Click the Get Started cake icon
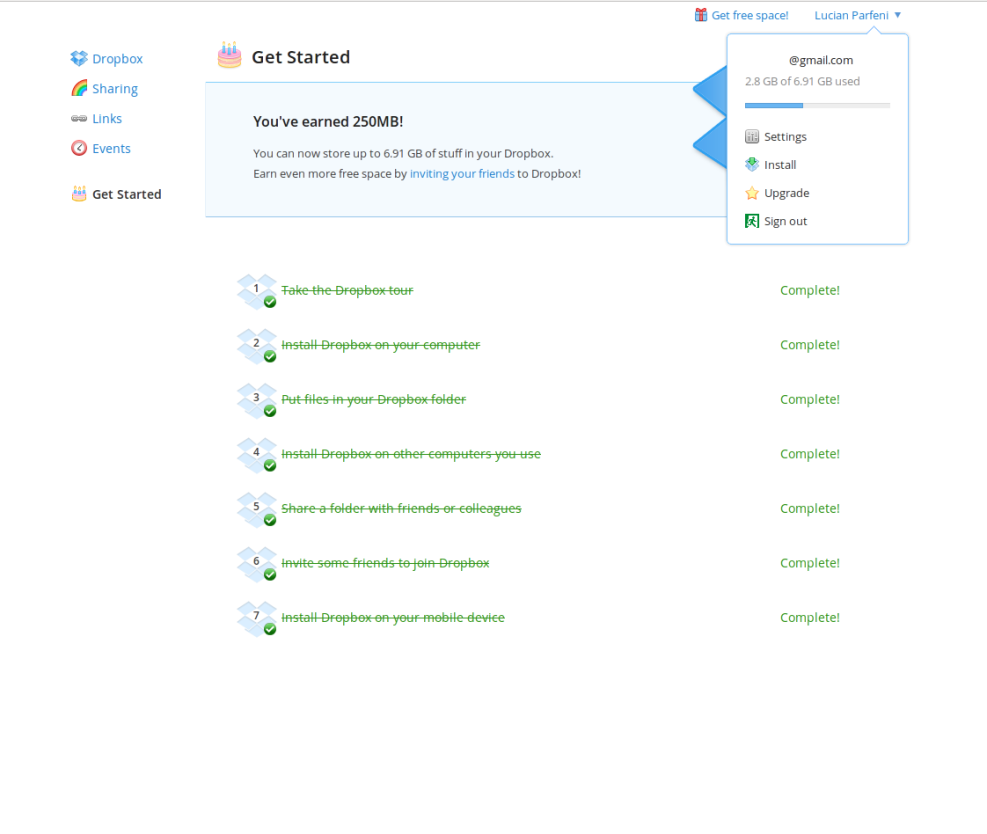987x834 pixels. (x=79, y=193)
